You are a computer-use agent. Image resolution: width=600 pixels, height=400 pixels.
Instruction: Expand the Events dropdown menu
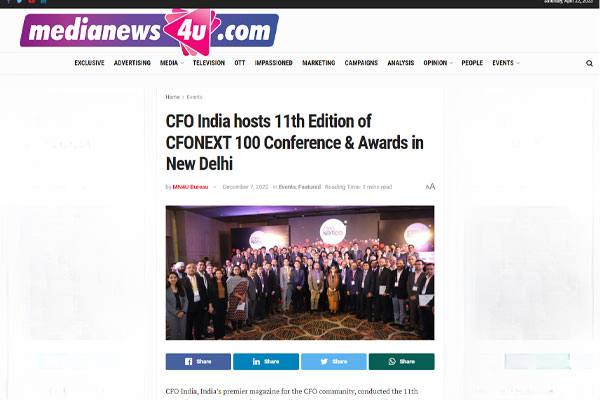click(x=506, y=63)
